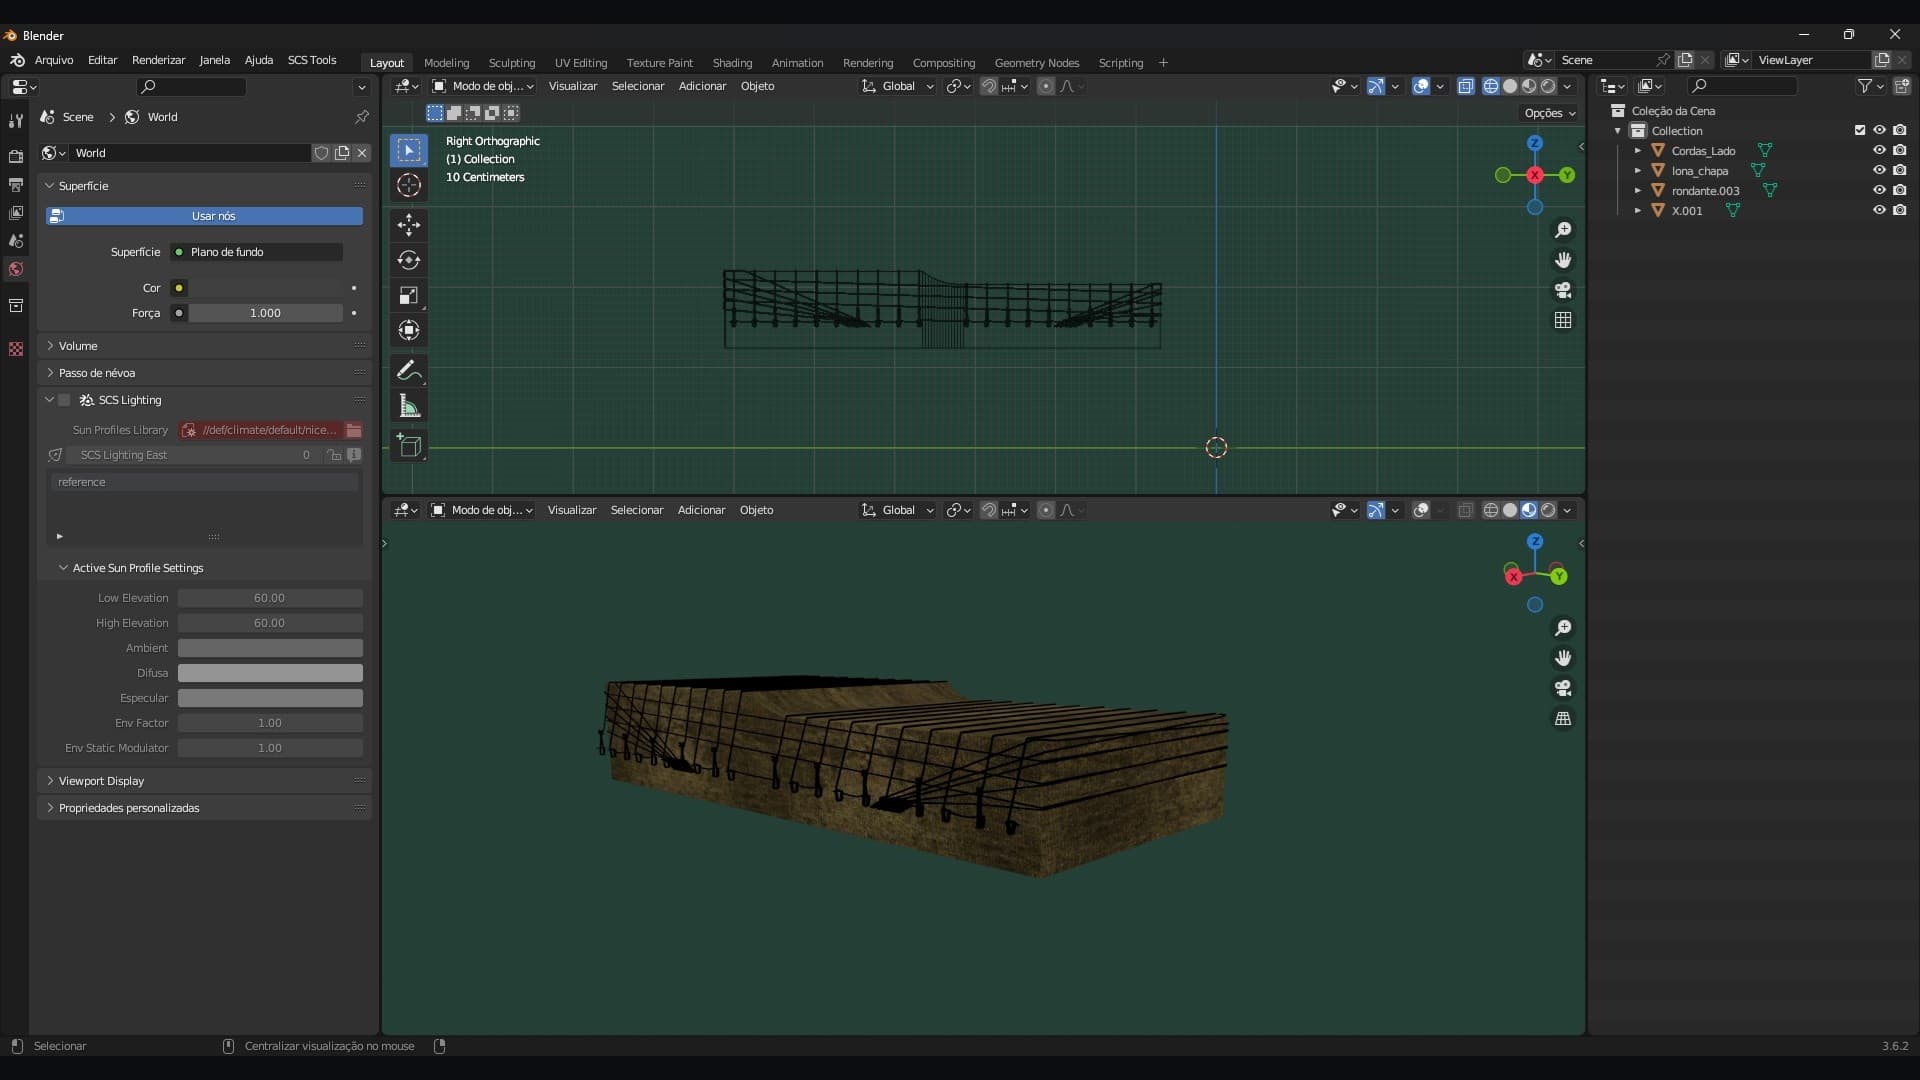Expand Cordas_Lado in the outliner
The image size is (1920, 1080).
[x=1637, y=151]
